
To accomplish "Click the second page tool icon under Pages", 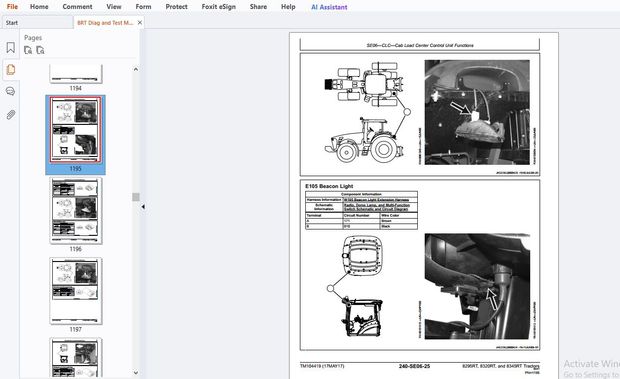I will pyautogui.click(x=40, y=50).
